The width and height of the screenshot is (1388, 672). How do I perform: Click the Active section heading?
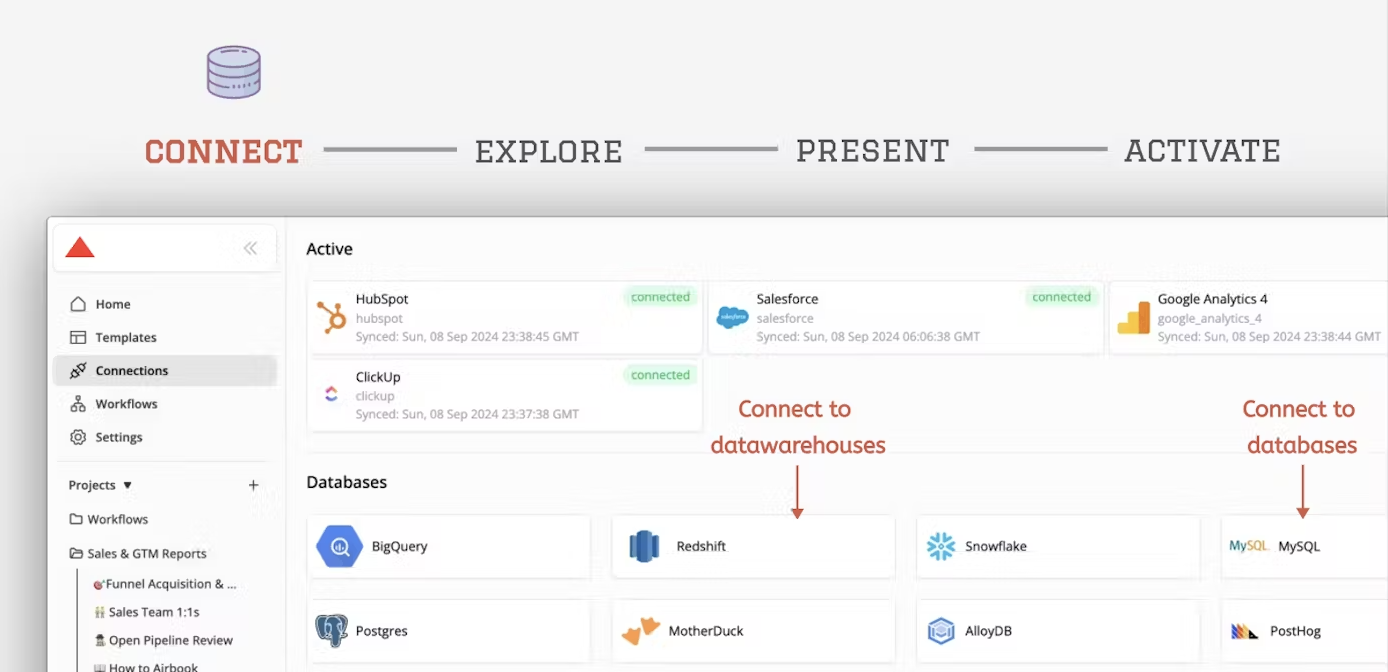pos(329,249)
